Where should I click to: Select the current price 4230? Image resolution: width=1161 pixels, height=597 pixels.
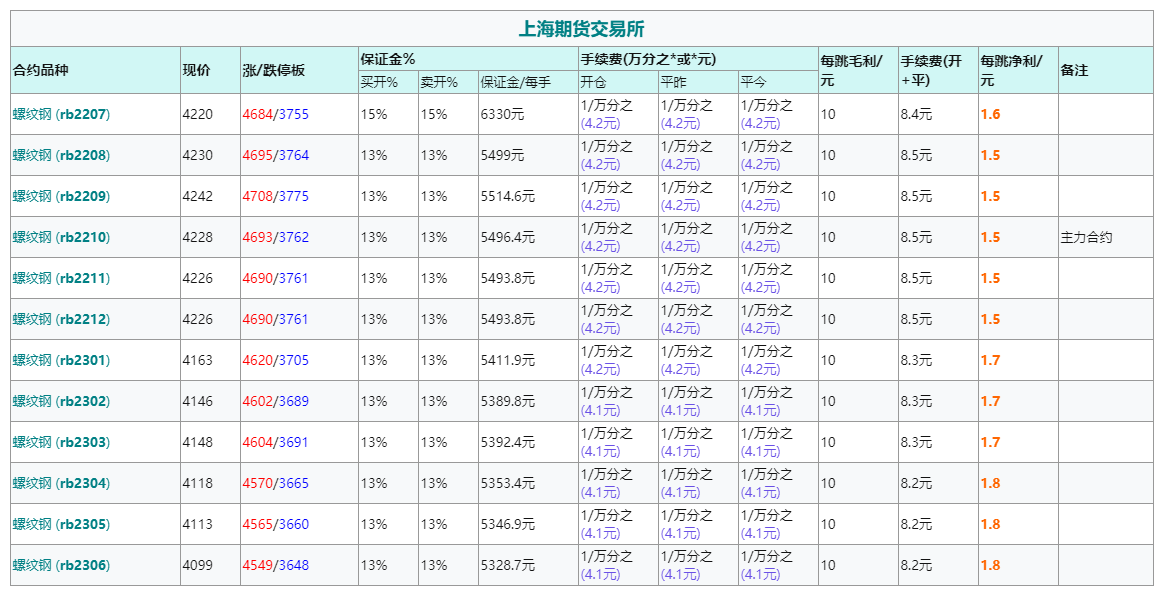coord(198,156)
